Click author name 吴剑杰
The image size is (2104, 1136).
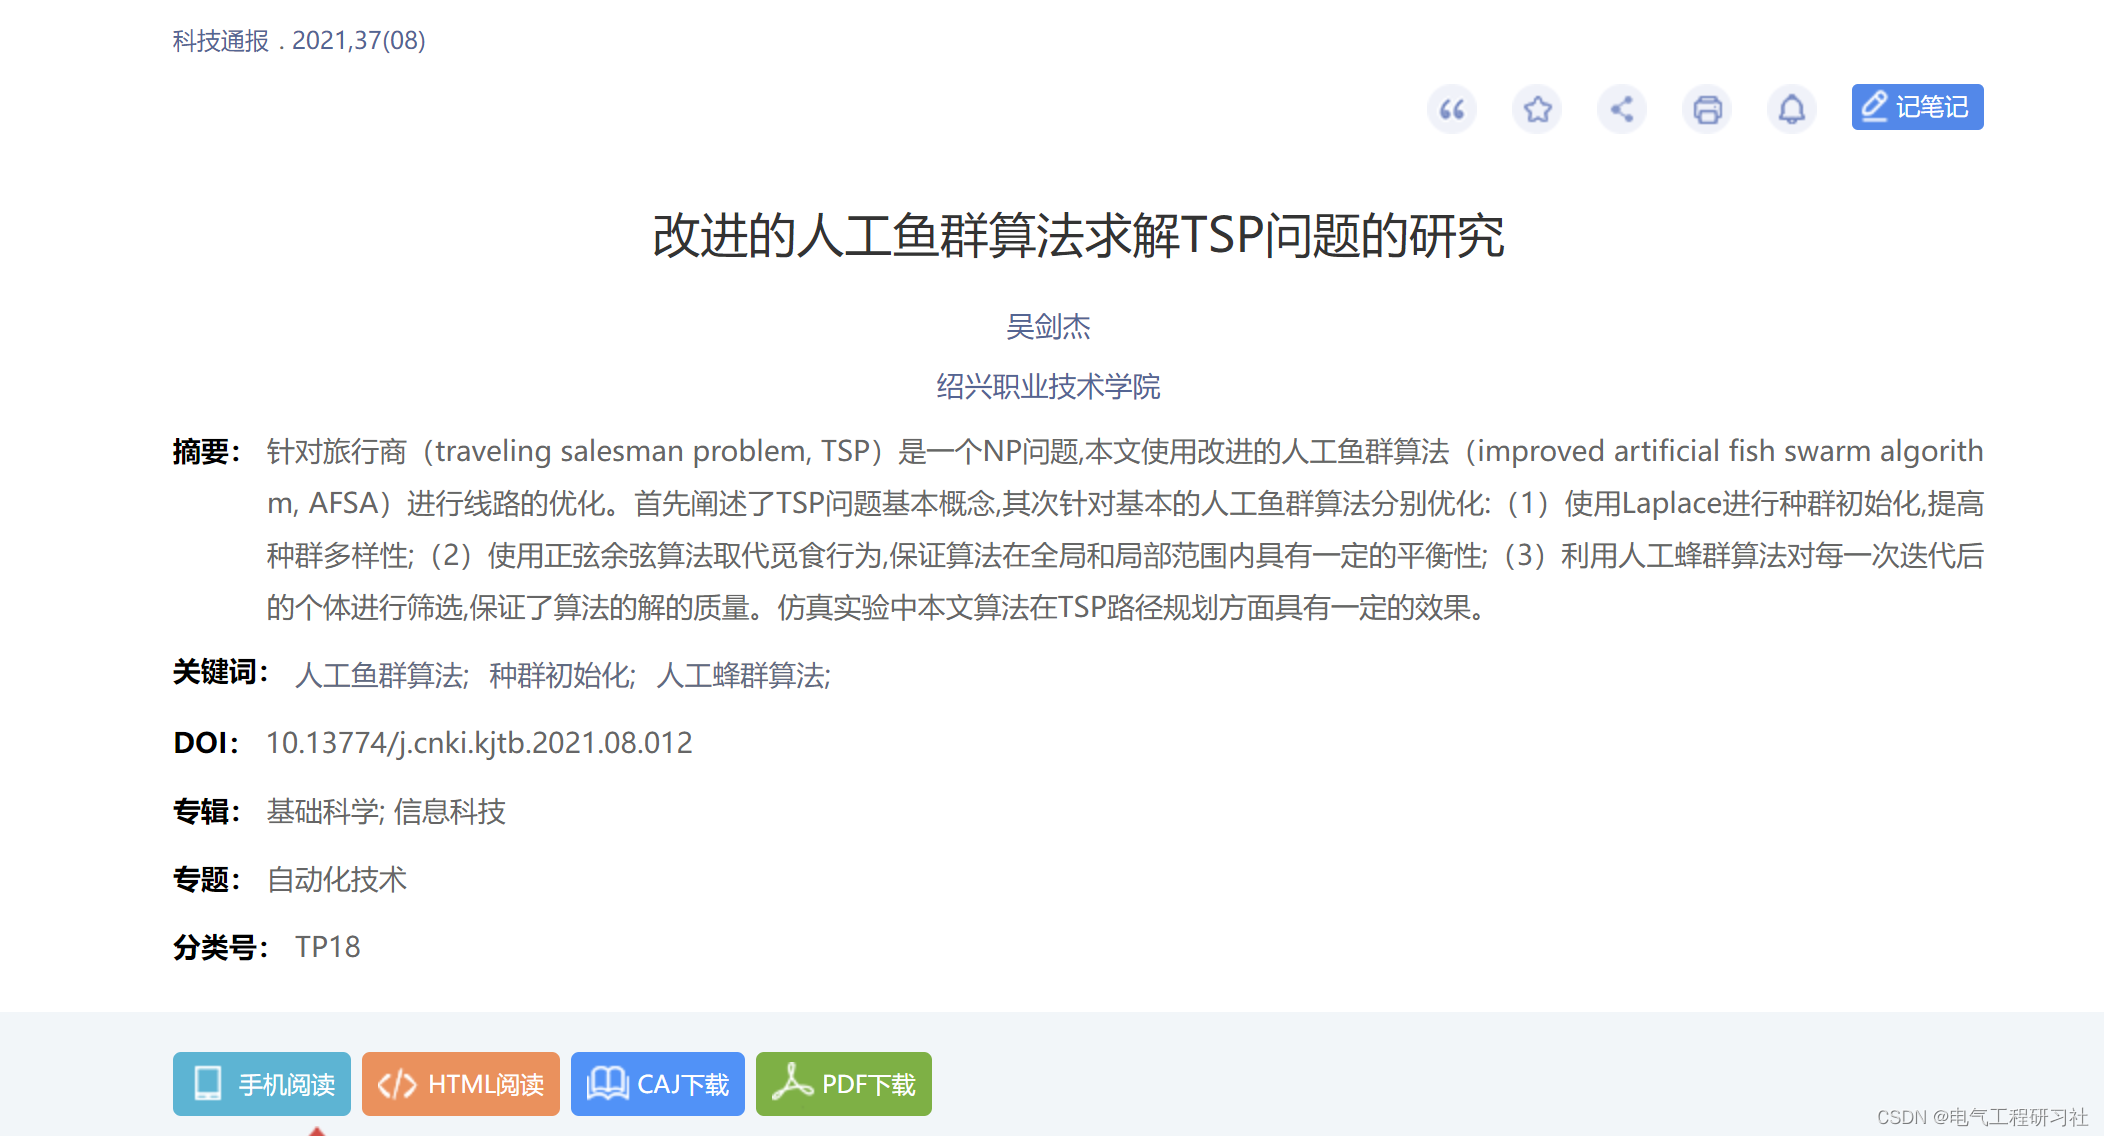pos(1049,326)
